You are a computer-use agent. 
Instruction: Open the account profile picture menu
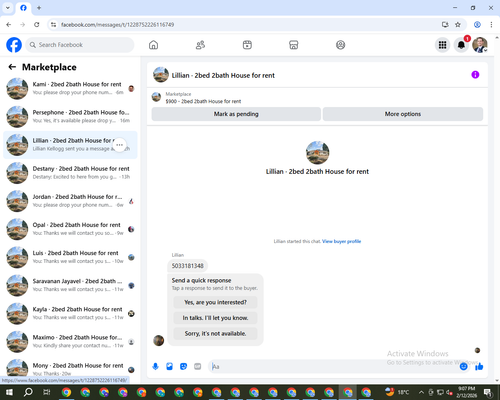point(480,45)
